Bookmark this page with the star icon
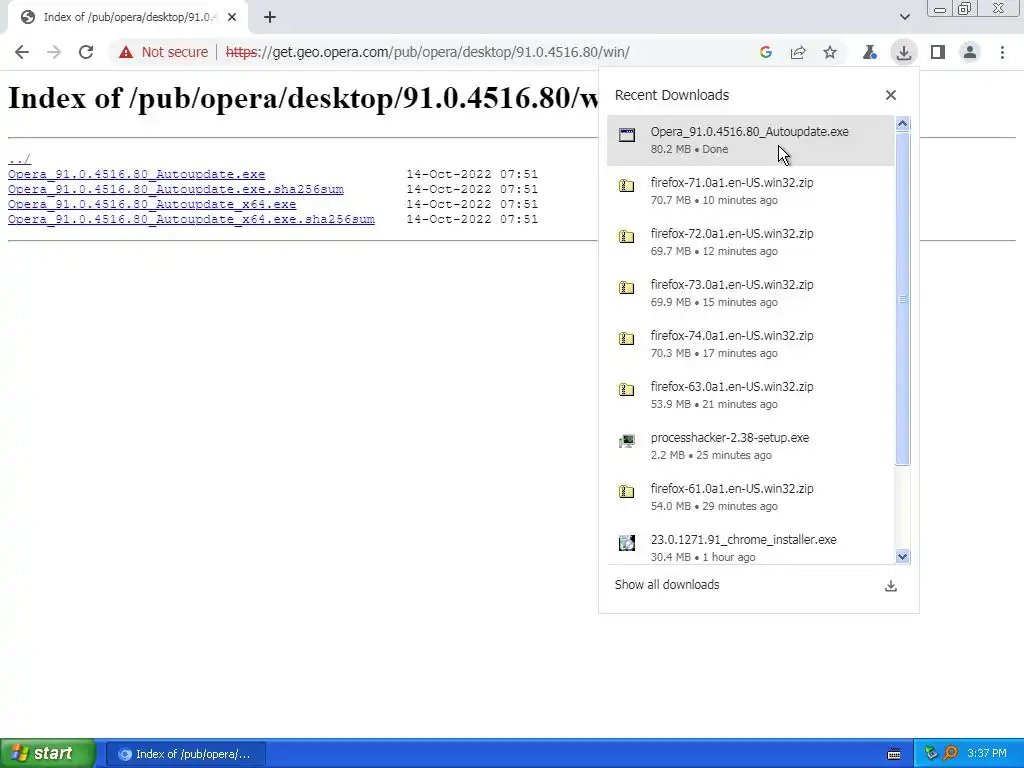This screenshot has width=1024, height=768. click(x=829, y=52)
